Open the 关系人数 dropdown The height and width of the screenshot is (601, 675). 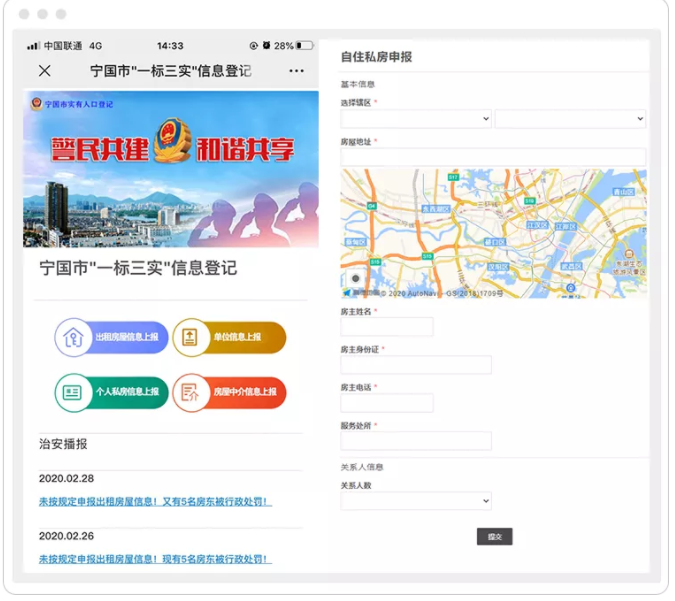coord(416,501)
